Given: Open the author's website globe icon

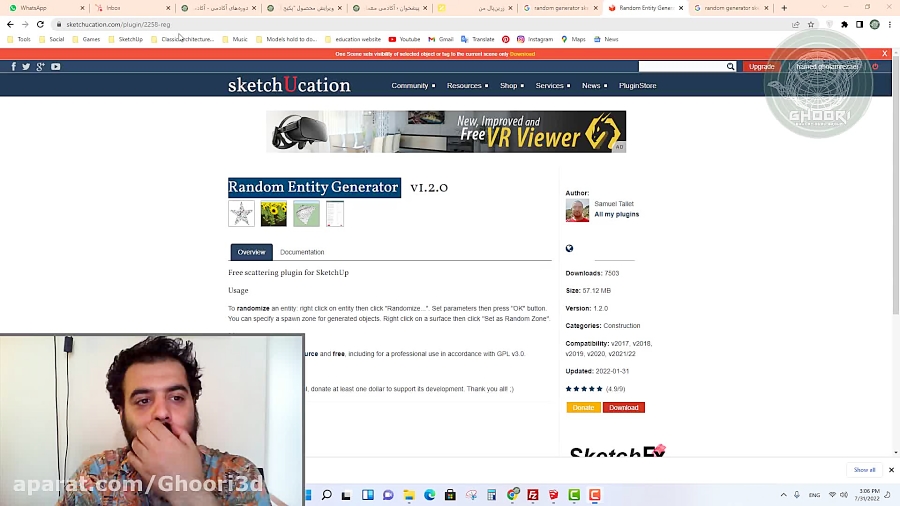Looking at the screenshot, I should point(569,248).
